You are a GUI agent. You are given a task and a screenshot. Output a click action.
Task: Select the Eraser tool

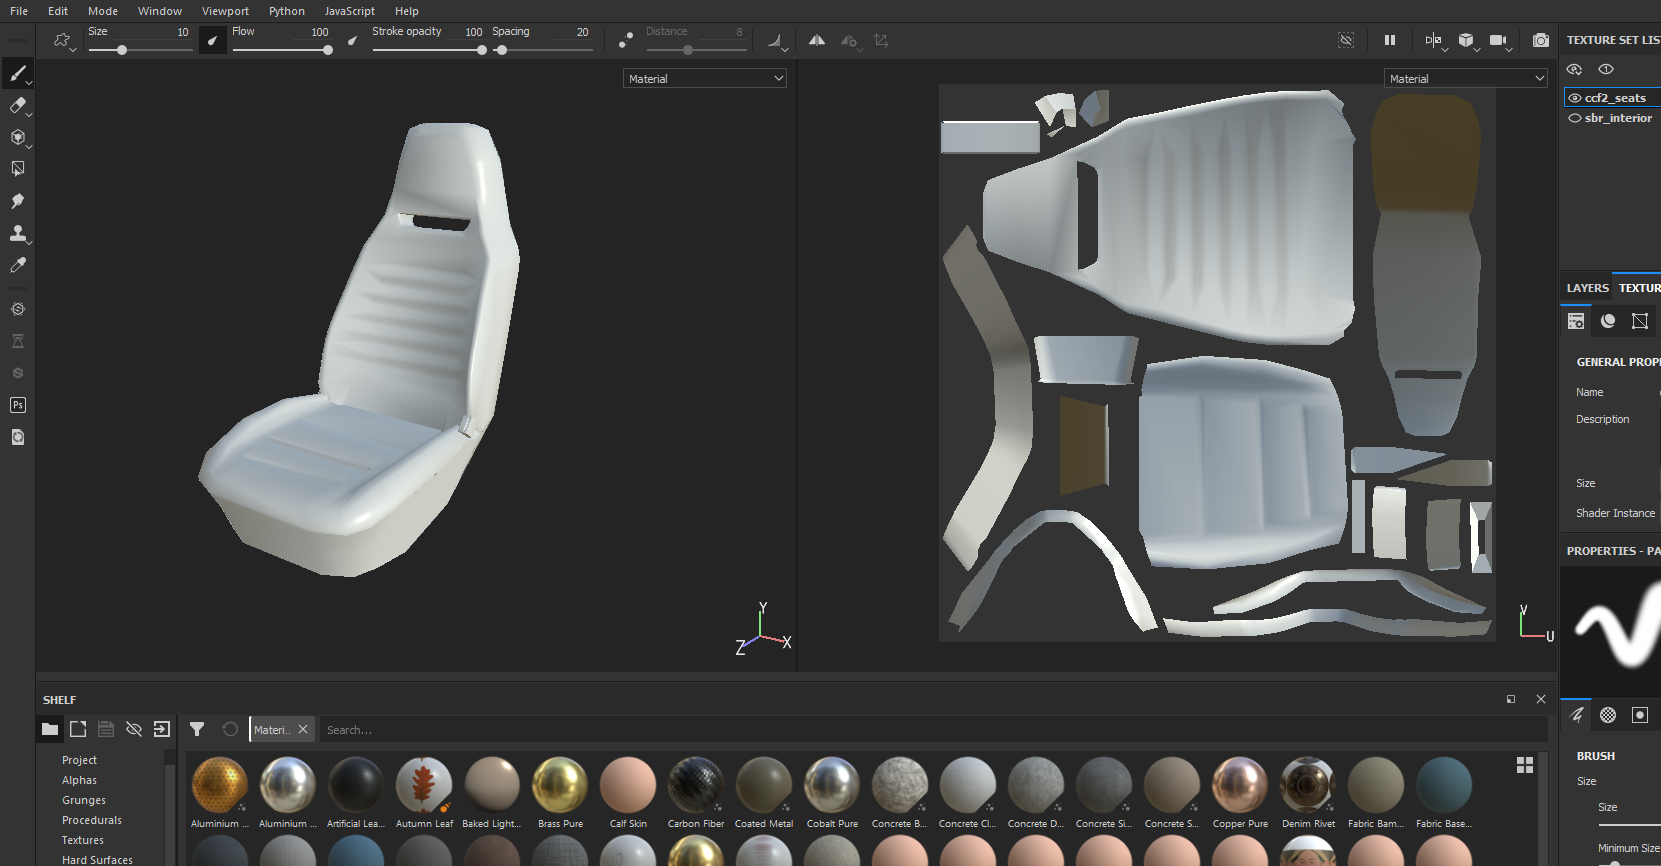(x=17, y=105)
